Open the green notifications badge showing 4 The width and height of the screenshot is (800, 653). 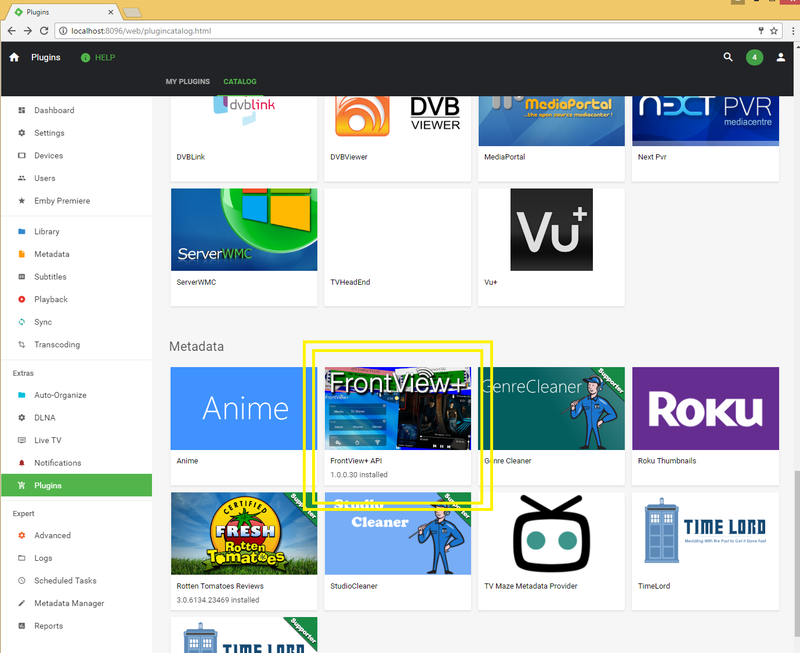[755, 57]
